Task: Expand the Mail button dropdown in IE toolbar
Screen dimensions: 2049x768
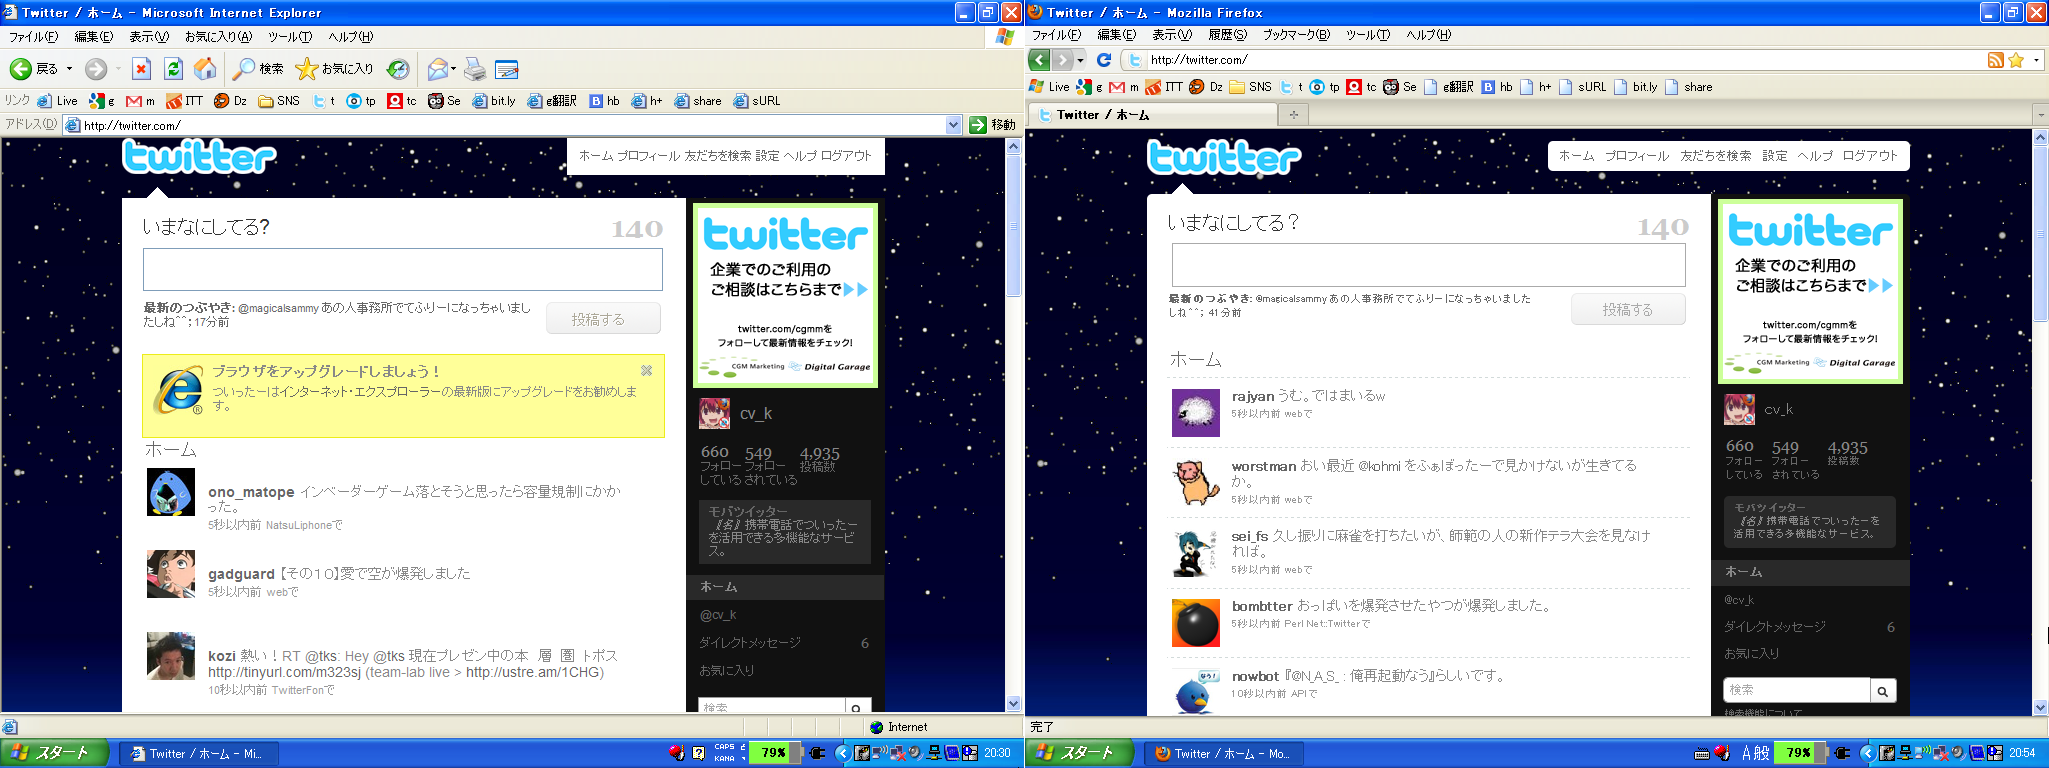Action: pos(453,69)
